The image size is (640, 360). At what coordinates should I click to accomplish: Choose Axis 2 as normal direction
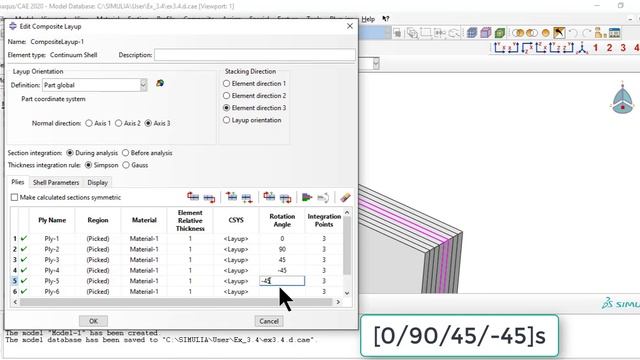[118, 123]
